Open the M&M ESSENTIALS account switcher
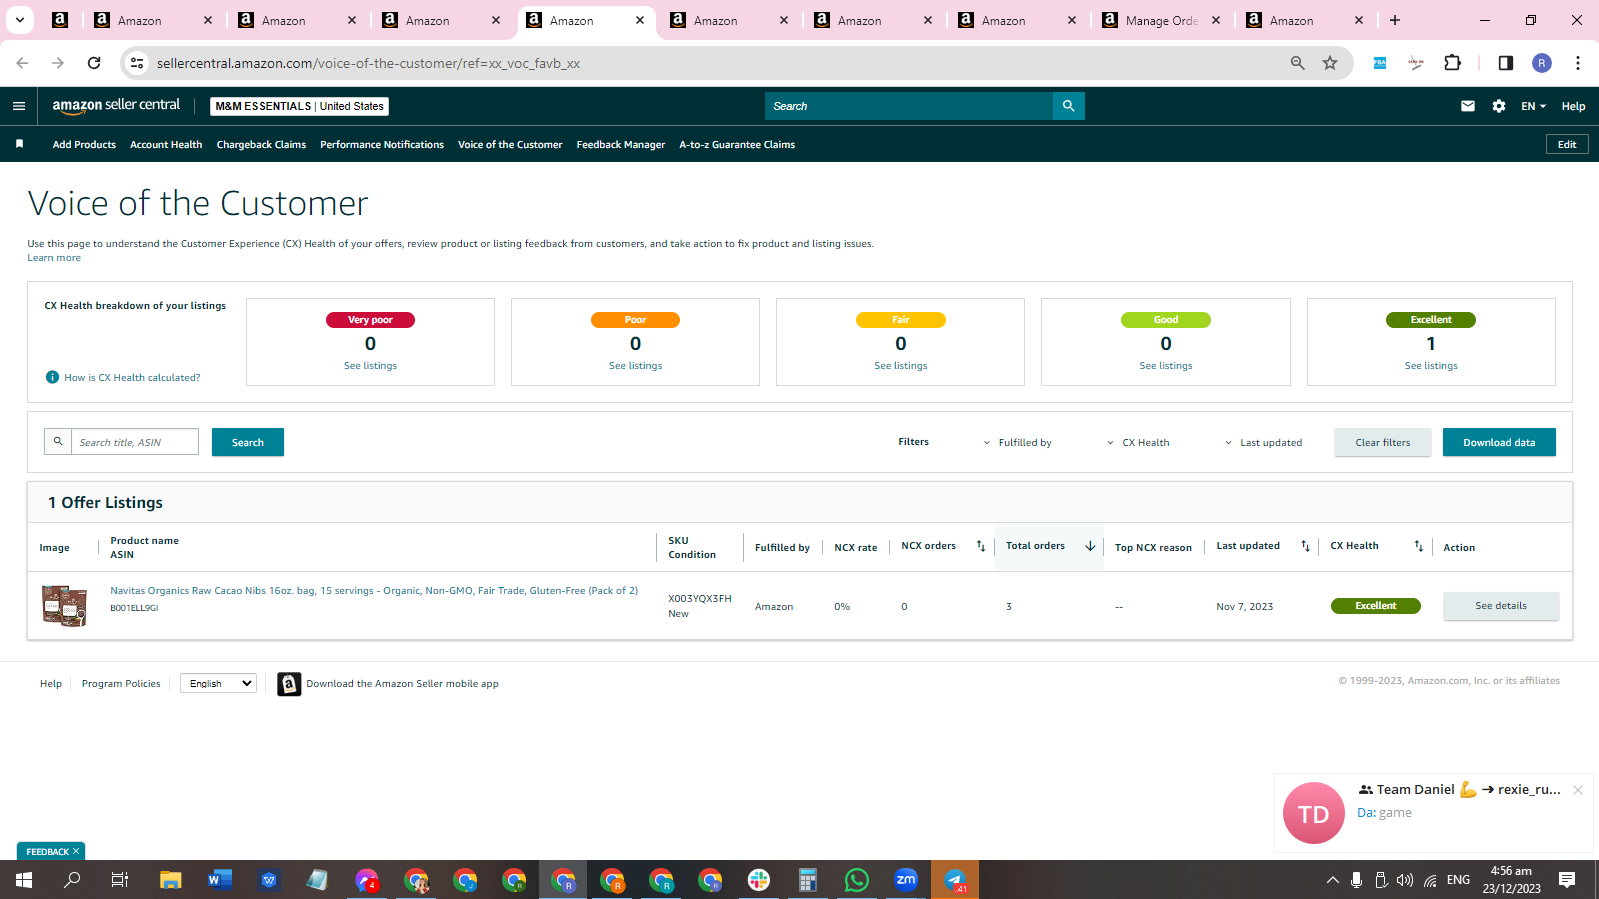1599x899 pixels. (300, 106)
